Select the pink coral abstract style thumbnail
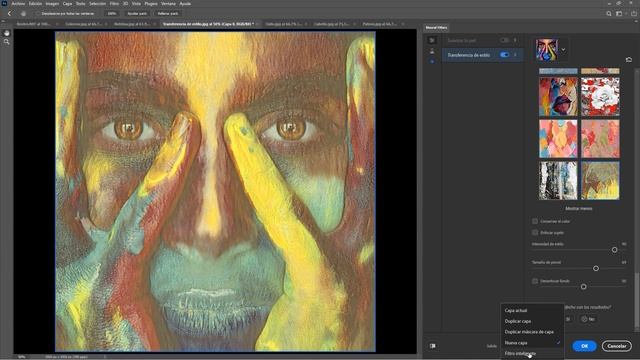This screenshot has width=640, height=360. (600, 139)
